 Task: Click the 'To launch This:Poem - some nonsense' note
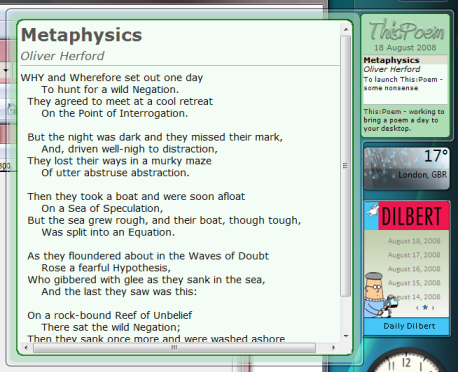tap(403, 84)
